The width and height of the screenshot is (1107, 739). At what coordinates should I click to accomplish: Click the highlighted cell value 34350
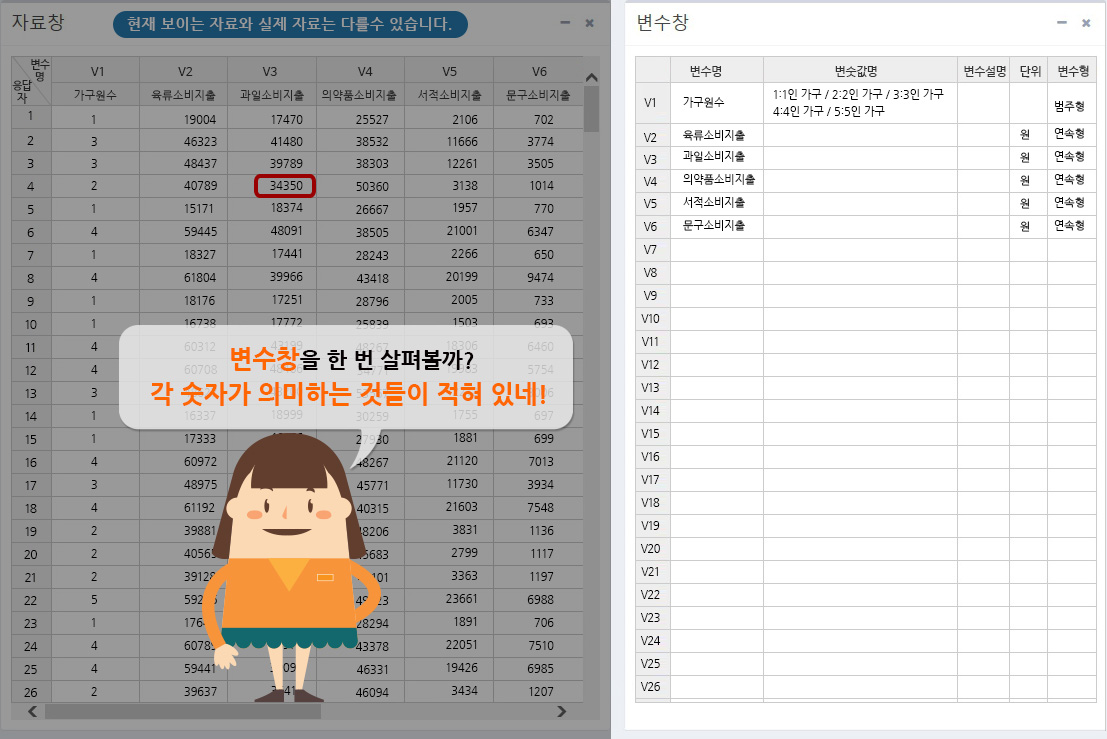point(285,186)
